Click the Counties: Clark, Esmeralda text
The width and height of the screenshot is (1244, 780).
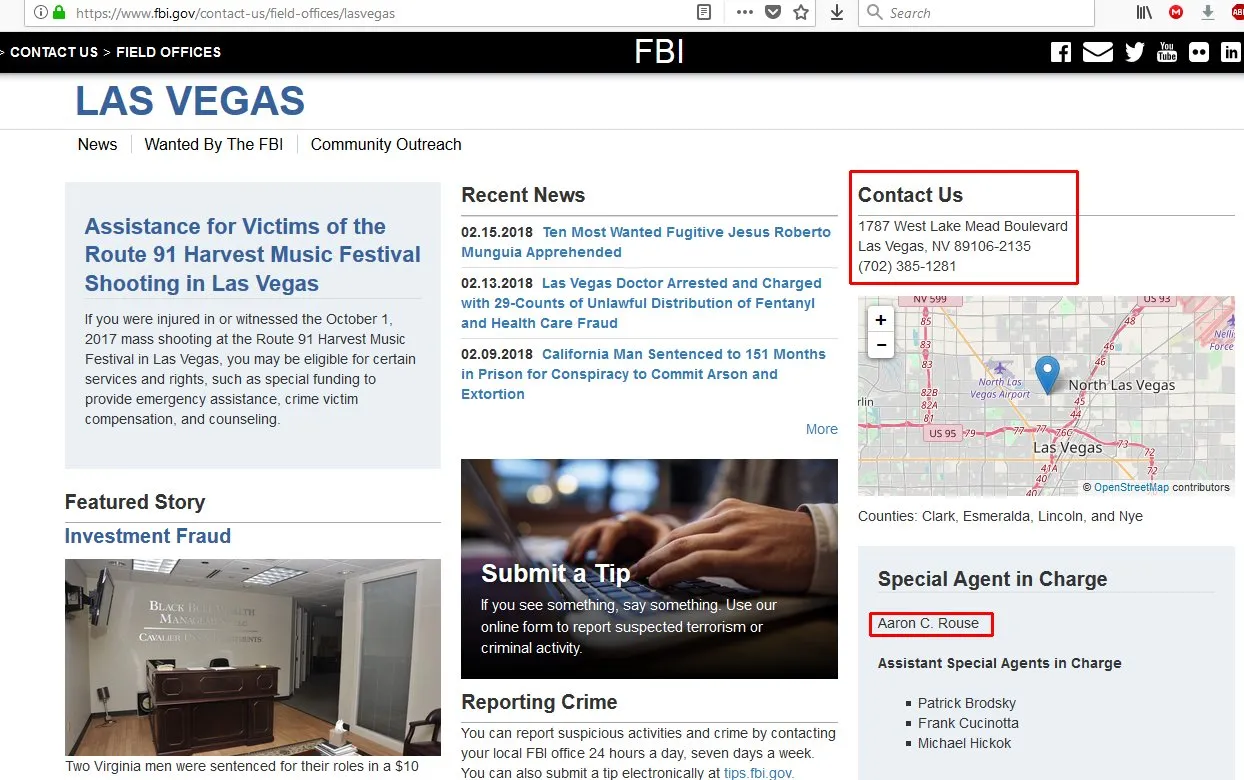[1000, 516]
